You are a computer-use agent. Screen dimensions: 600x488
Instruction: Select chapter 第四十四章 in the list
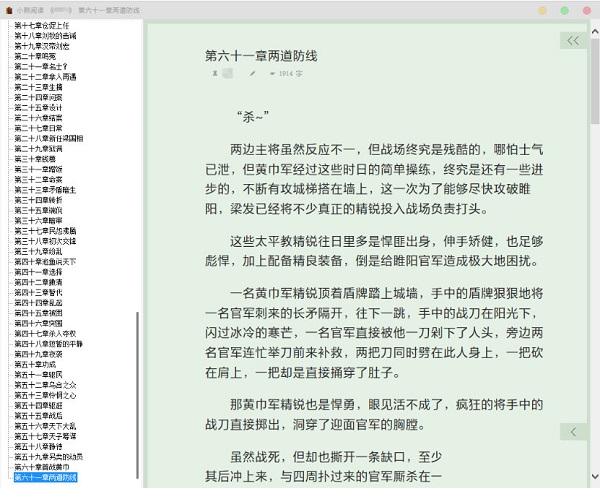coord(38,303)
